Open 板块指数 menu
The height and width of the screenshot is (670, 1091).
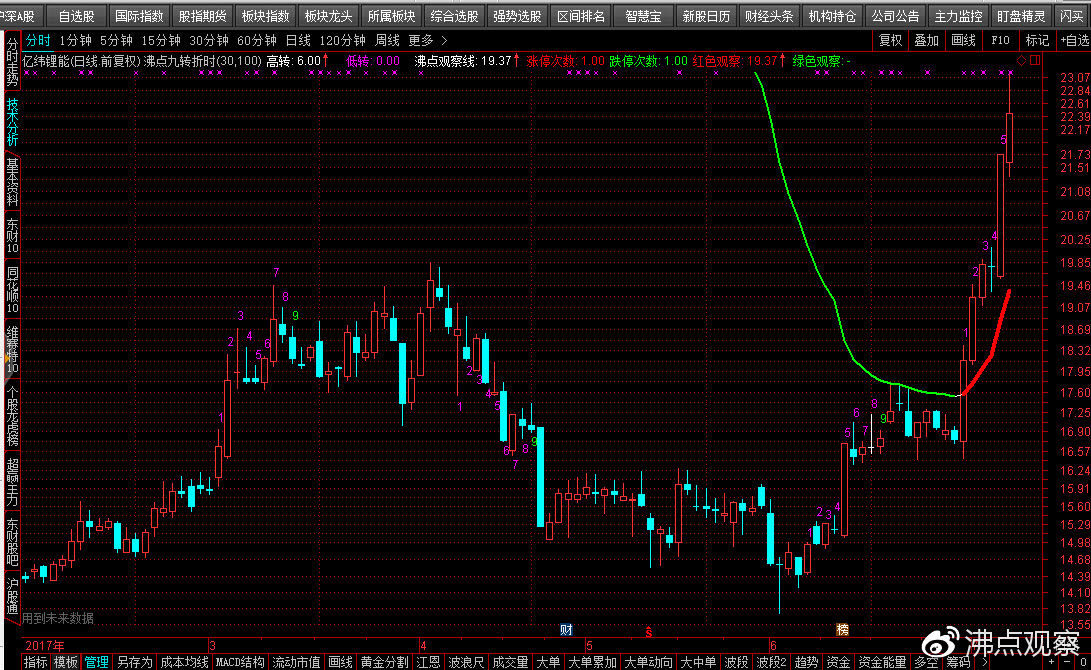coord(265,15)
